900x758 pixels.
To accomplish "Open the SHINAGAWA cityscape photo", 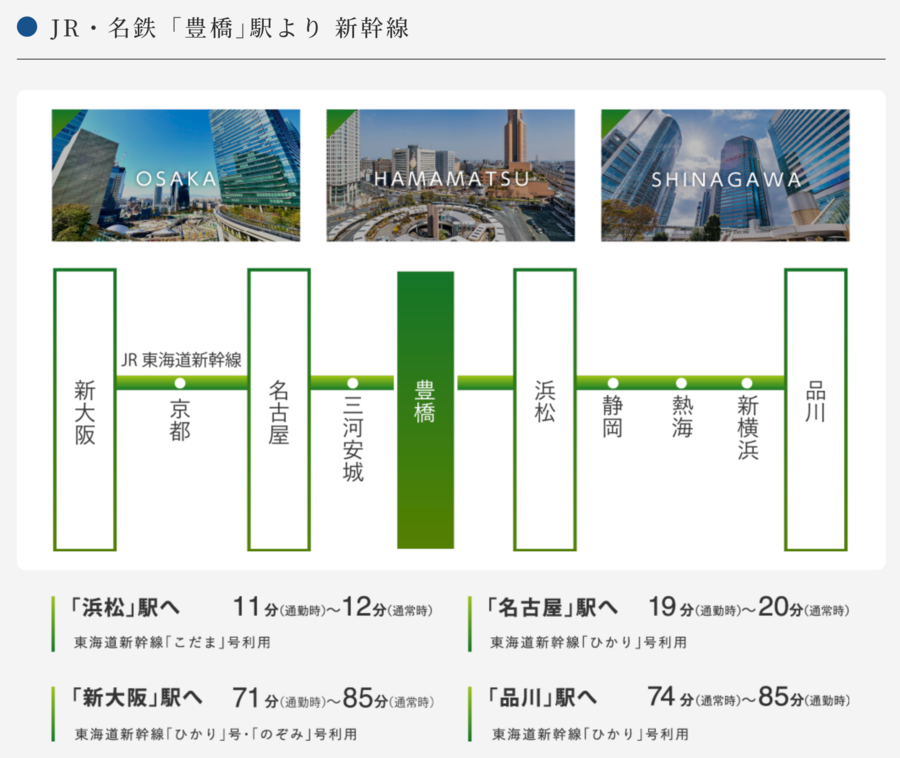I will click(725, 175).
